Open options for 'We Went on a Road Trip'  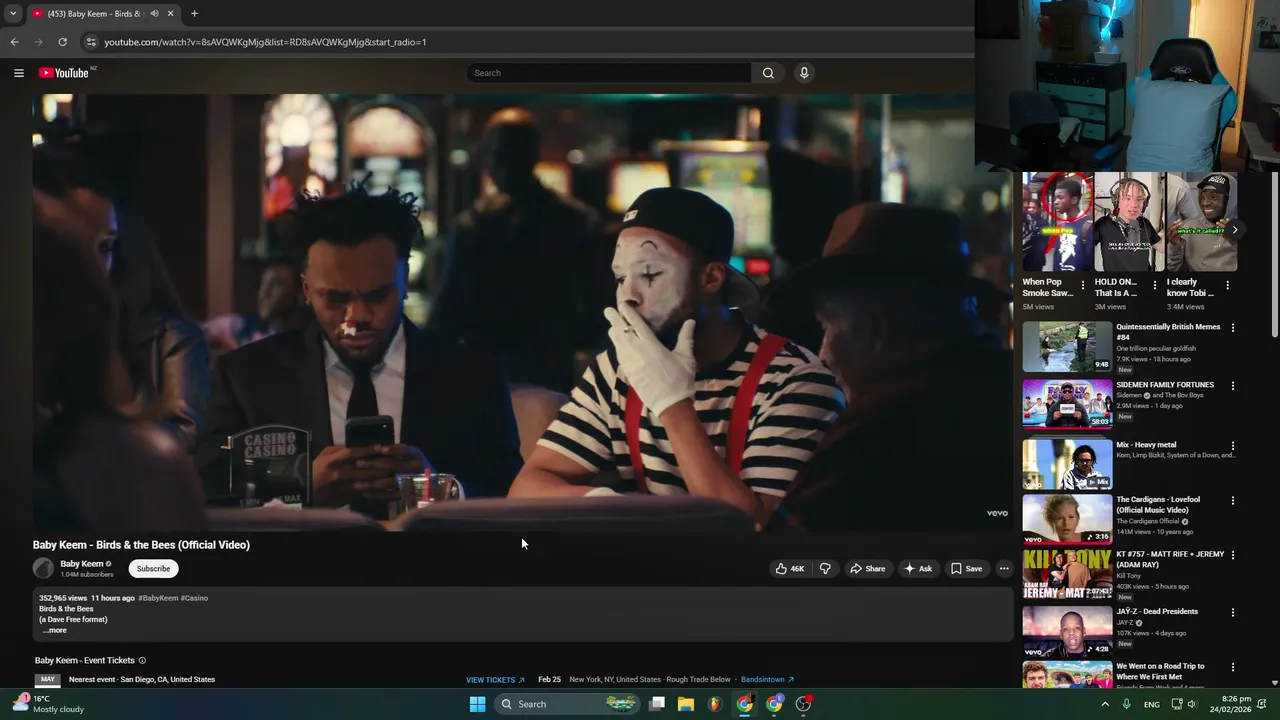(1232, 667)
